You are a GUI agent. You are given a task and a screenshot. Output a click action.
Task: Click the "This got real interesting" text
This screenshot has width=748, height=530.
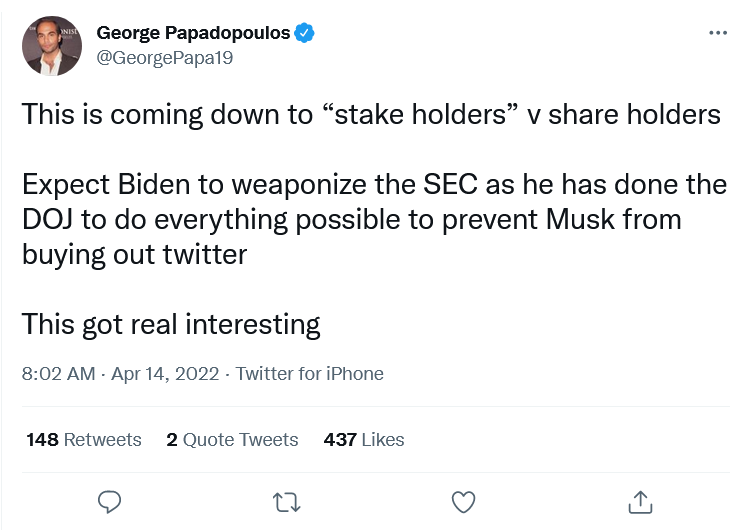pos(171,324)
